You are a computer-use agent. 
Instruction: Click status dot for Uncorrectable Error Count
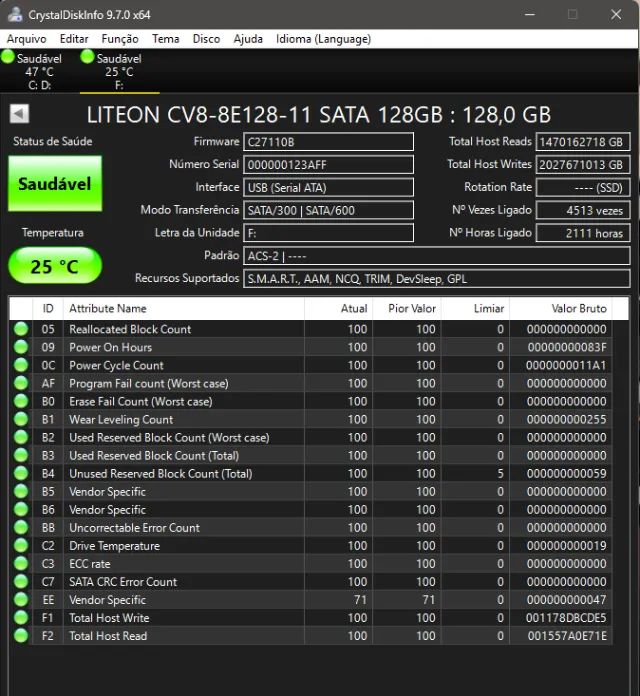(x=21, y=527)
